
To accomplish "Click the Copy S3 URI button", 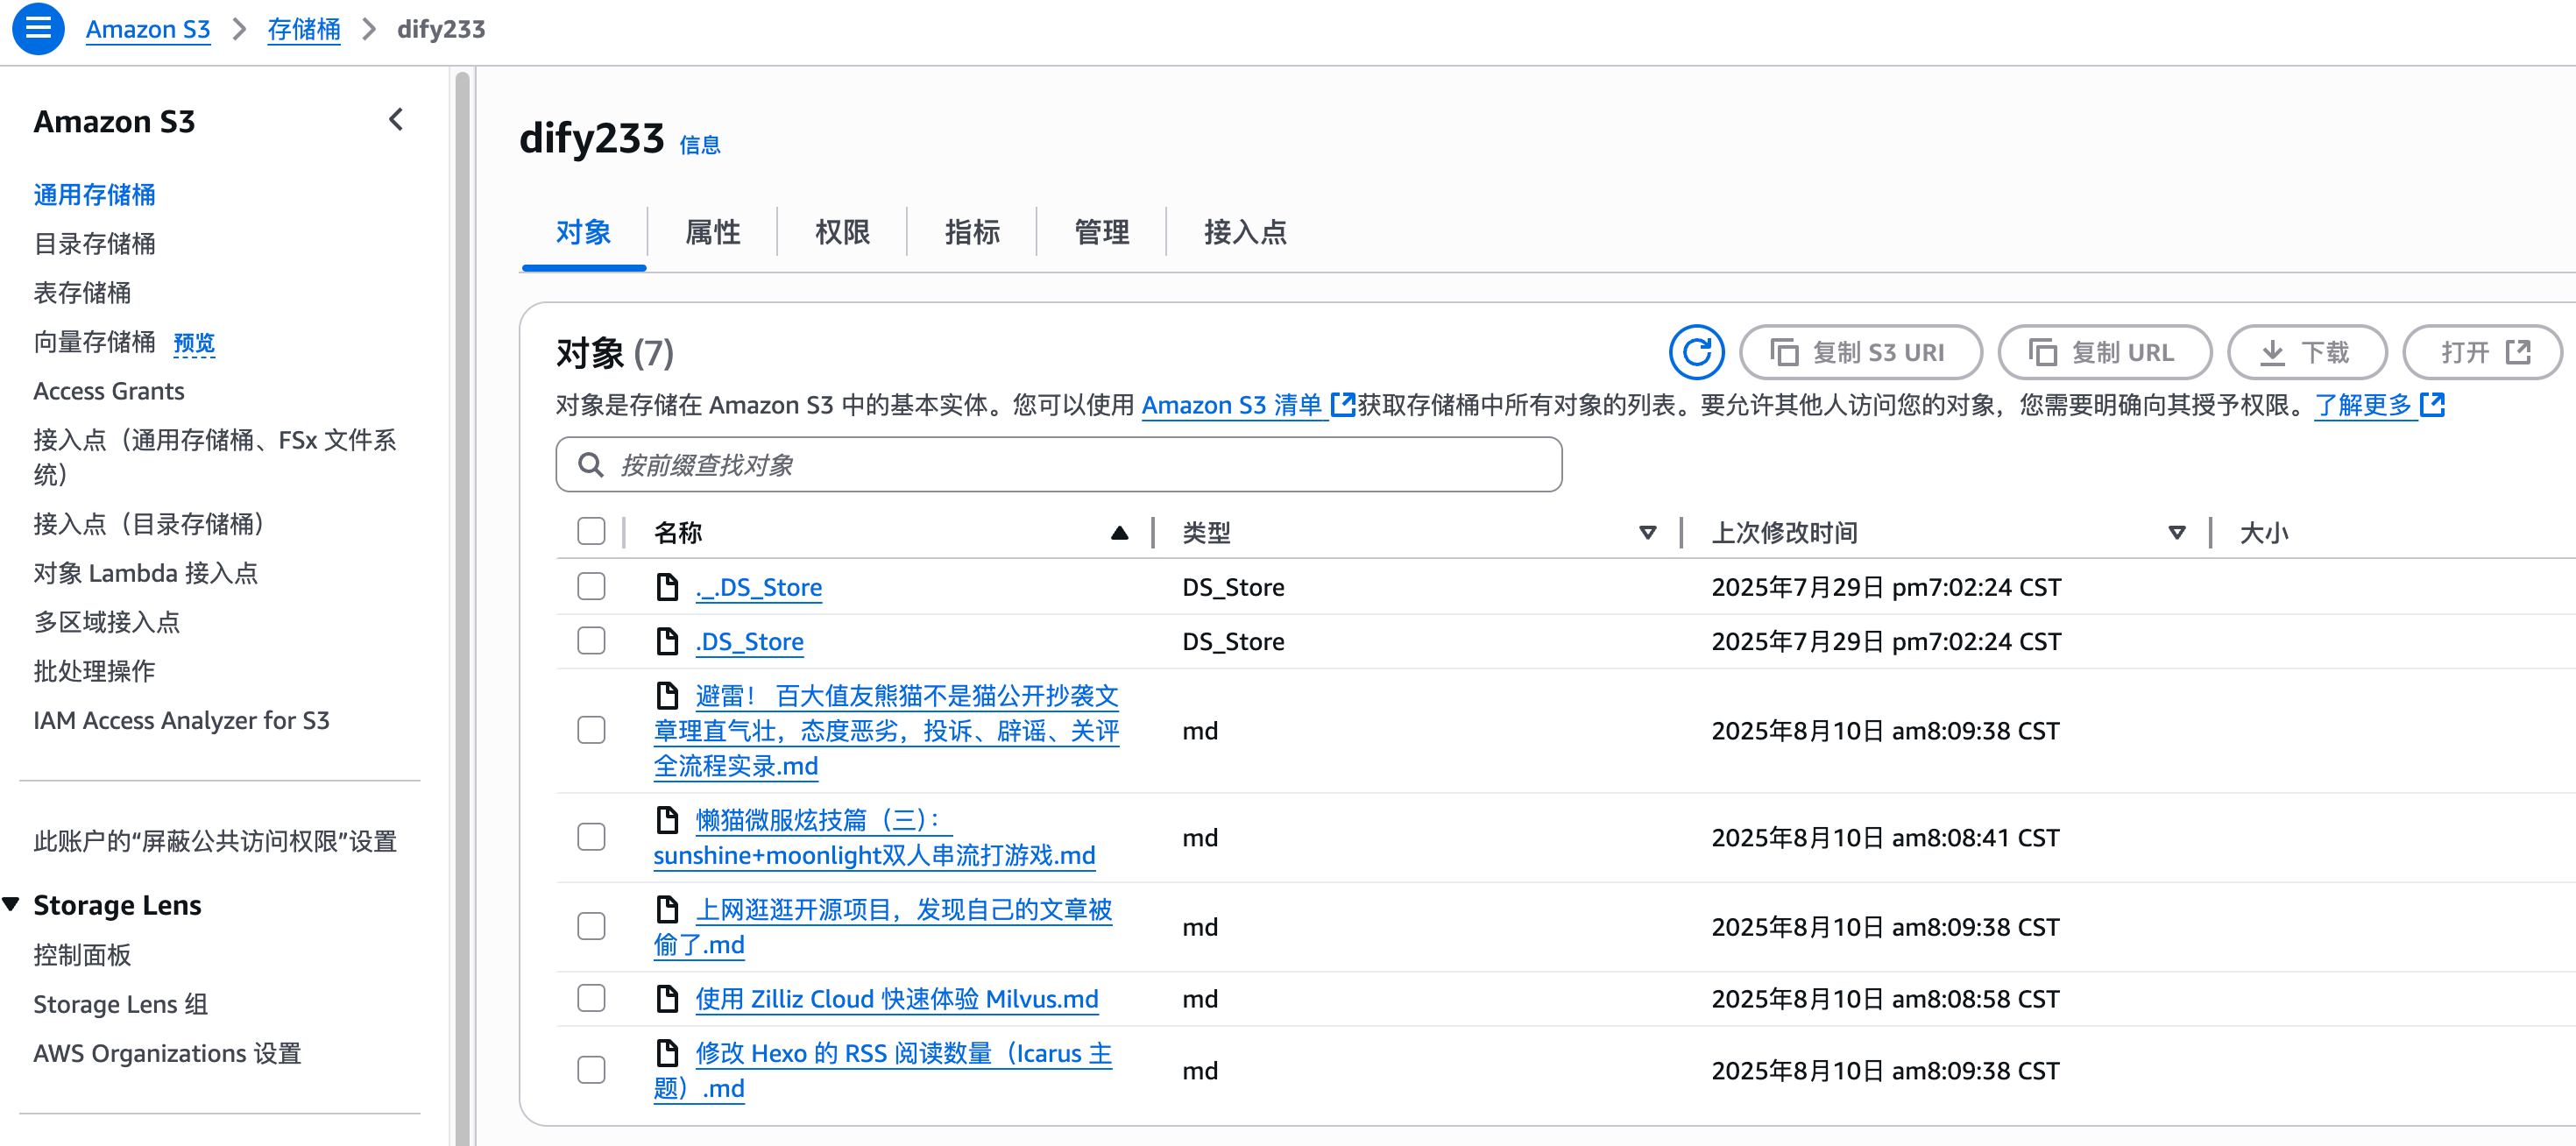I will pos(1860,352).
